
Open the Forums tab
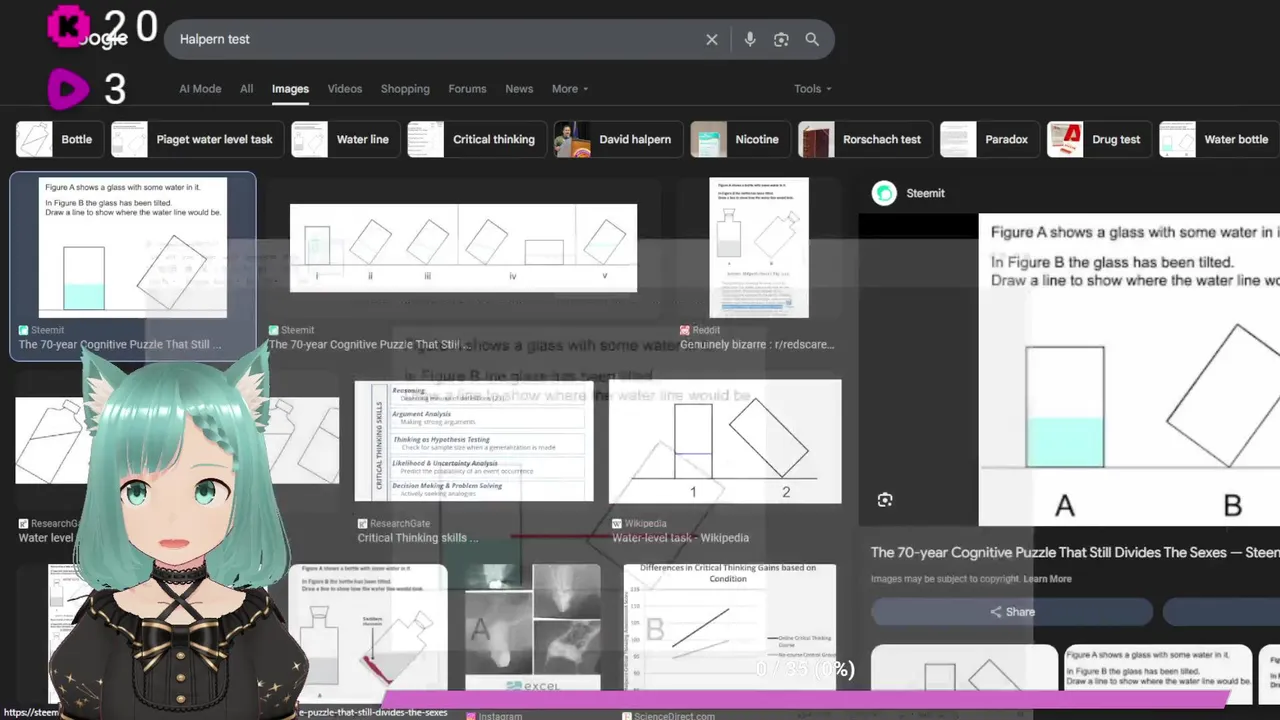467,89
